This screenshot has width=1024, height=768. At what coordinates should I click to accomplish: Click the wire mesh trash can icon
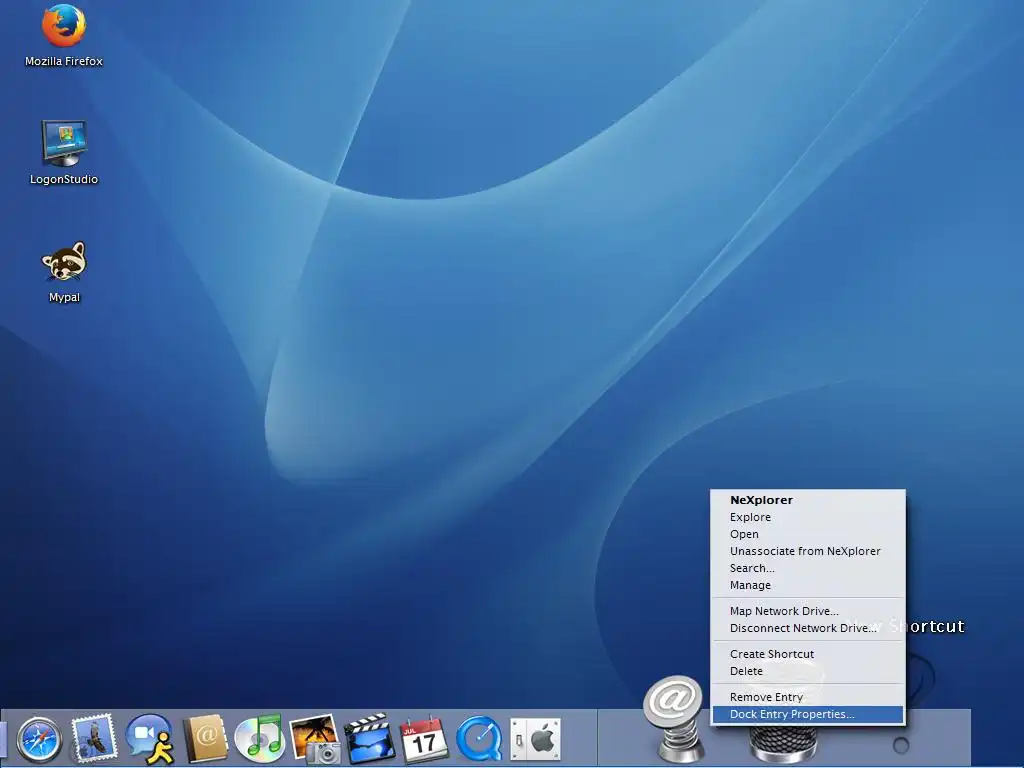782,743
